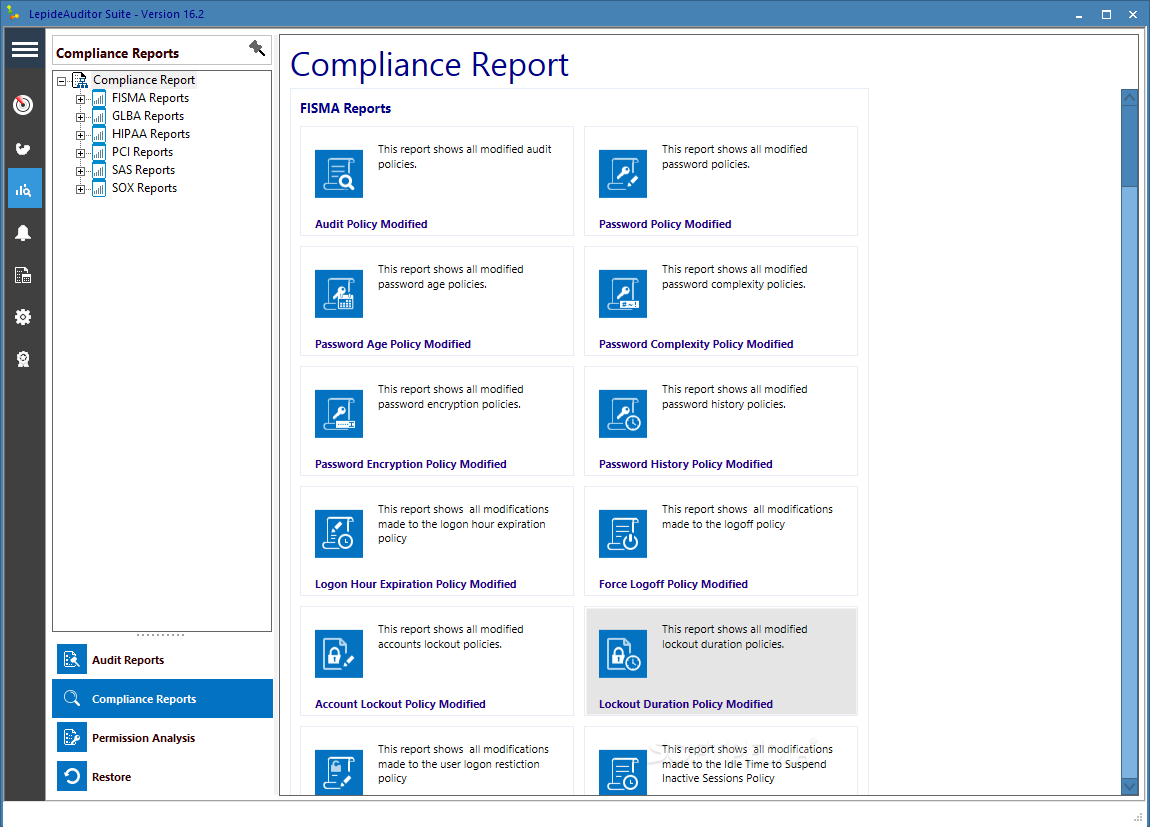The height and width of the screenshot is (827, 1150).
Task: Click the Force Logoff Policy Modified icon
Action: point(623,534)
